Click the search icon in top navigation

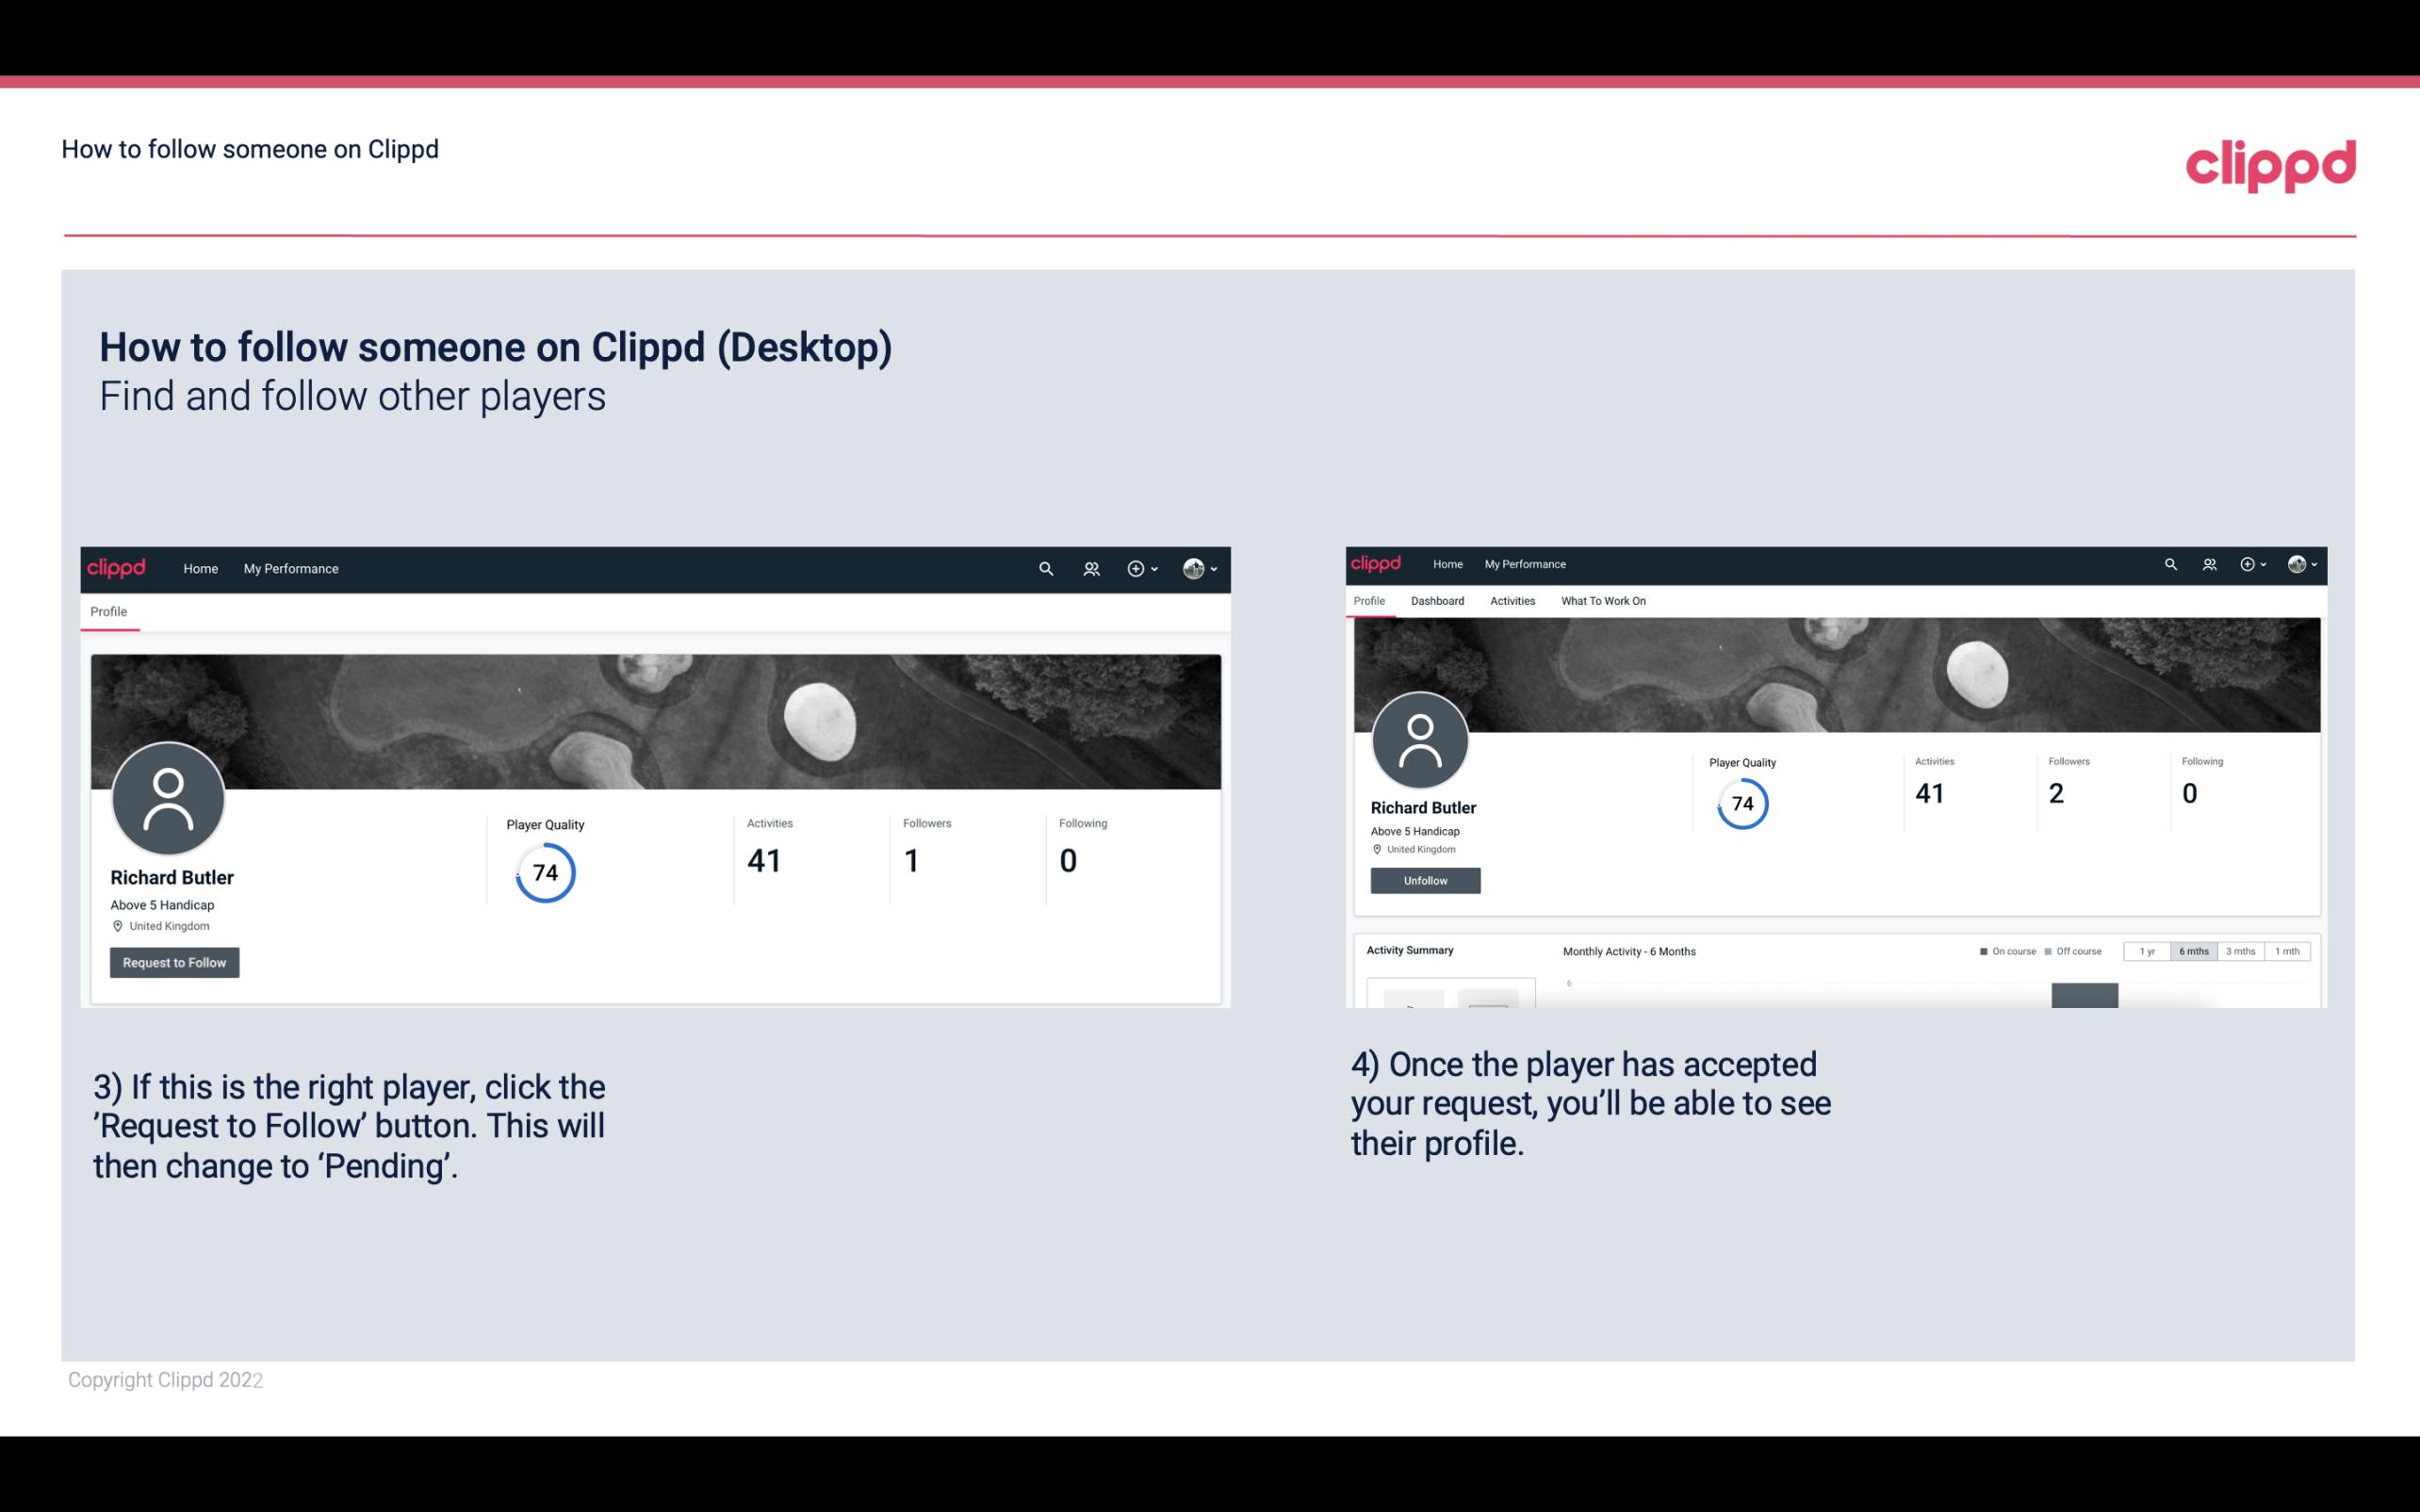pyautogui.click(x=1043, y=568)
